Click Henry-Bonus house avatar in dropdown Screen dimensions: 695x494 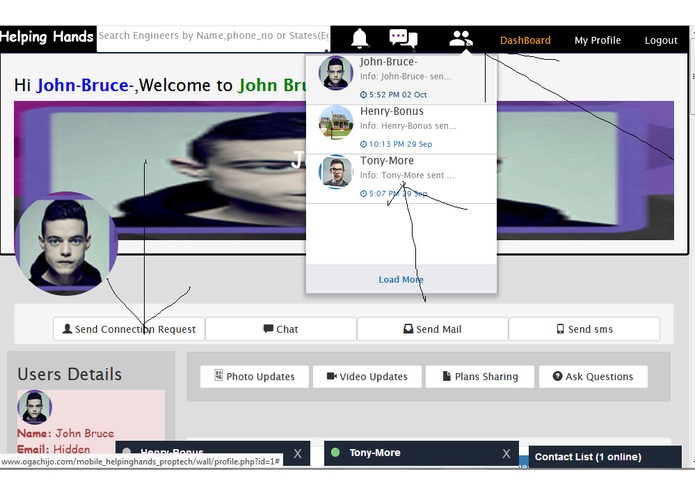[336, 122]
